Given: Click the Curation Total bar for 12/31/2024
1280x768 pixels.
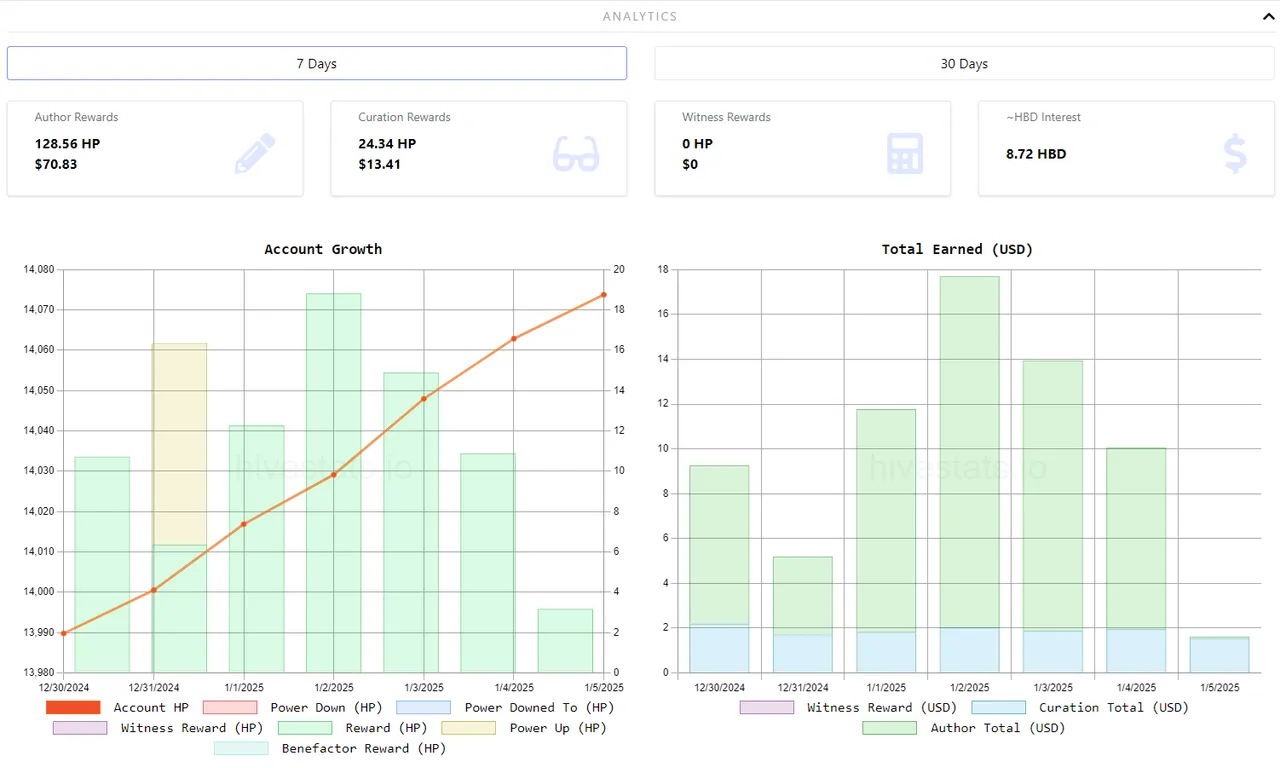Looking at the screenshot, I should pyautogui.click(x=803, y=653).
